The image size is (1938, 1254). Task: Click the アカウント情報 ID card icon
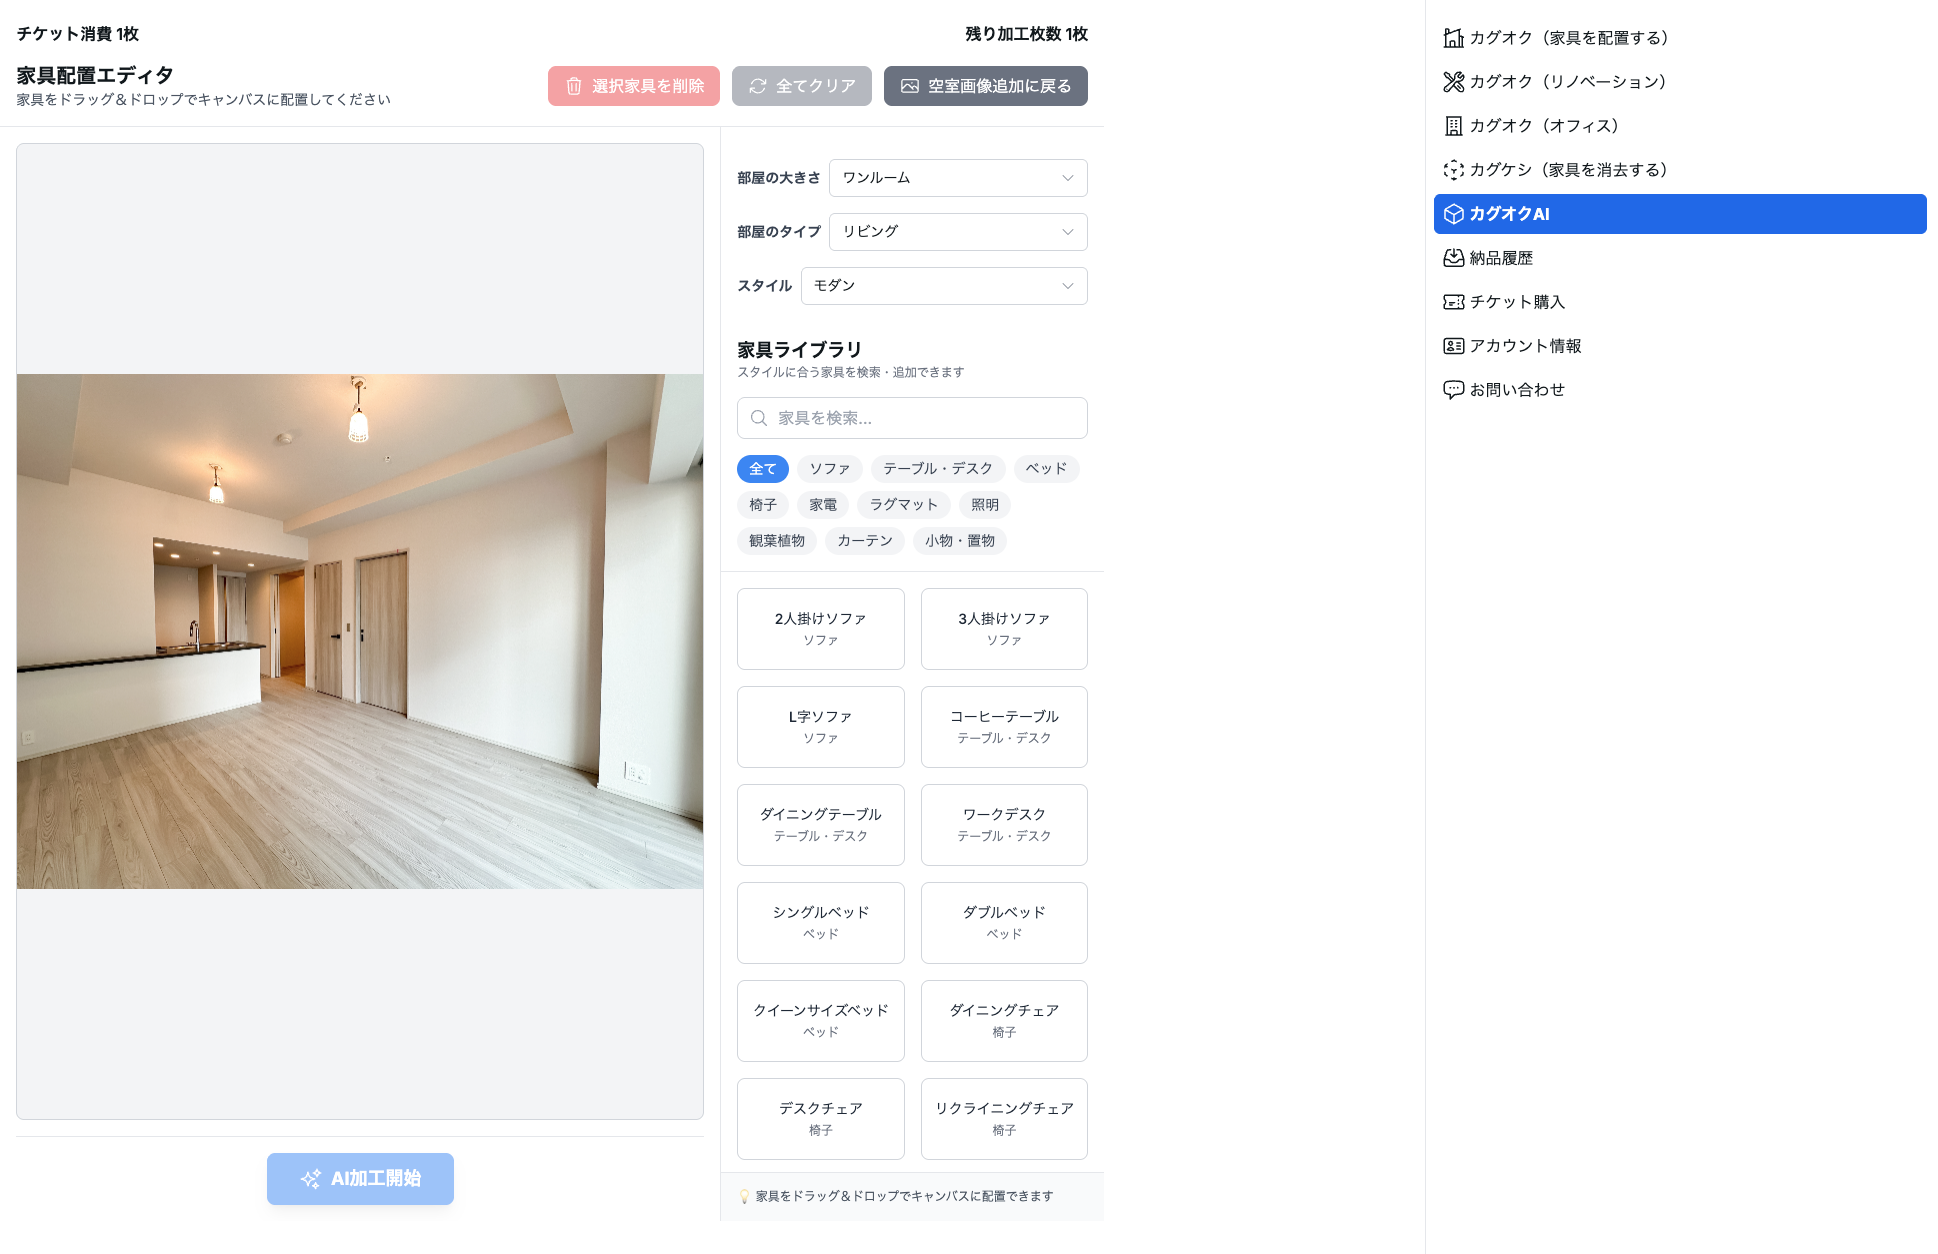(x=1453, y=346)
